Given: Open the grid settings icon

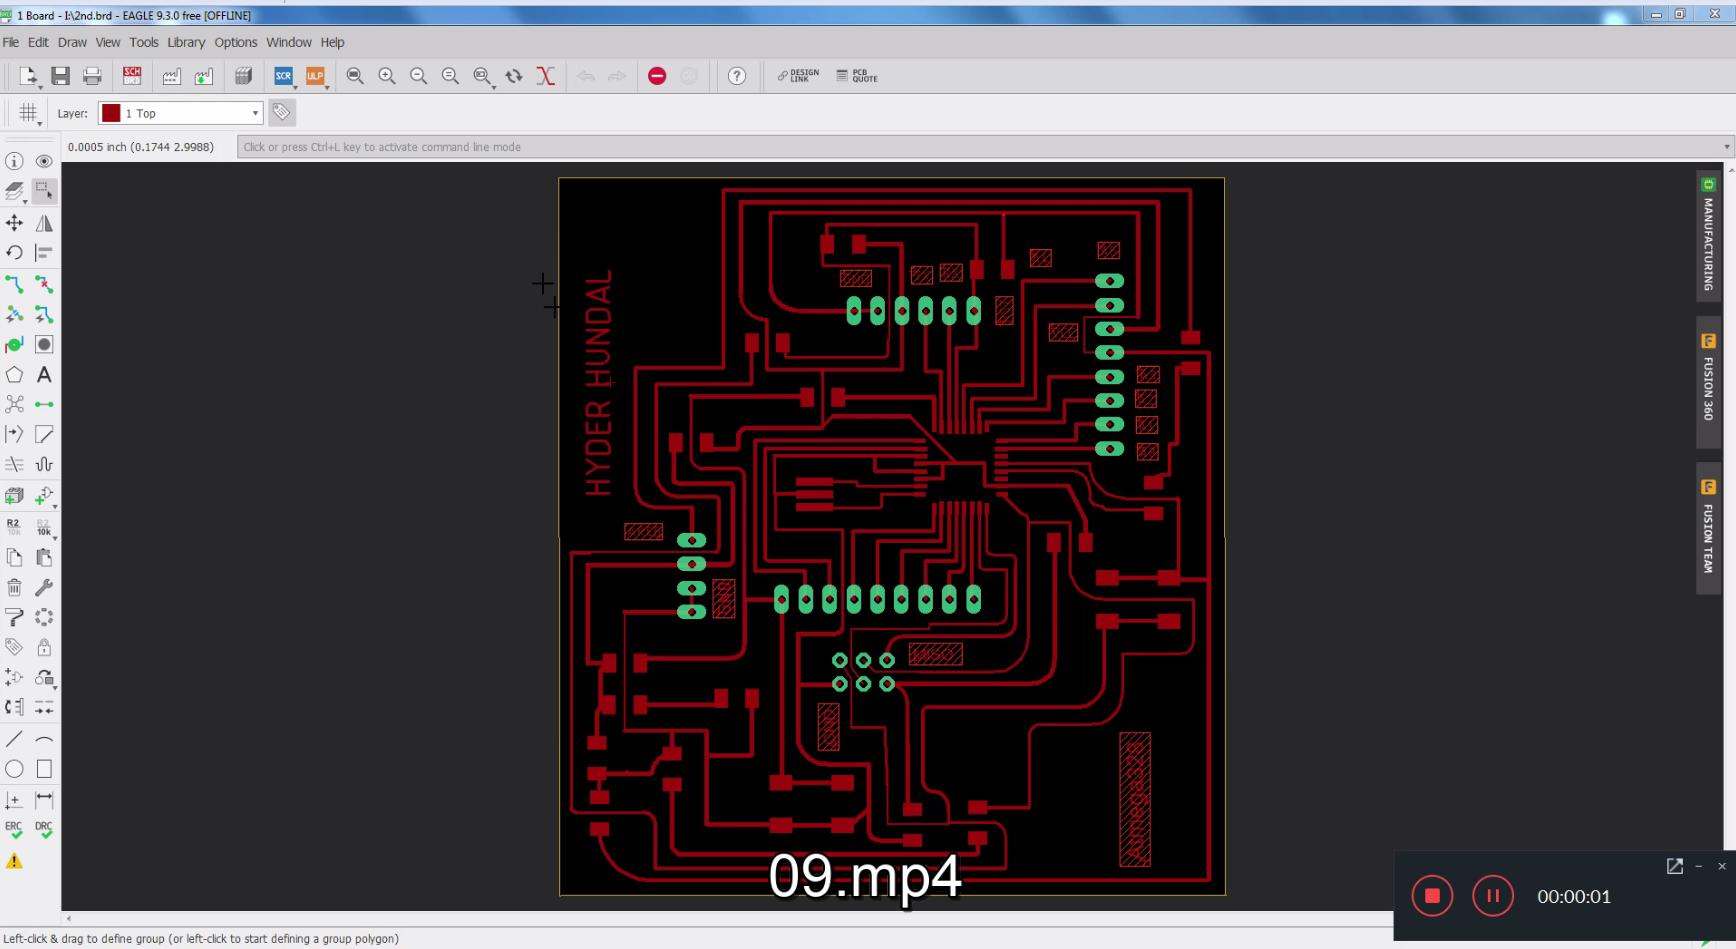Looking at the screenshot, I should point(28,113).
